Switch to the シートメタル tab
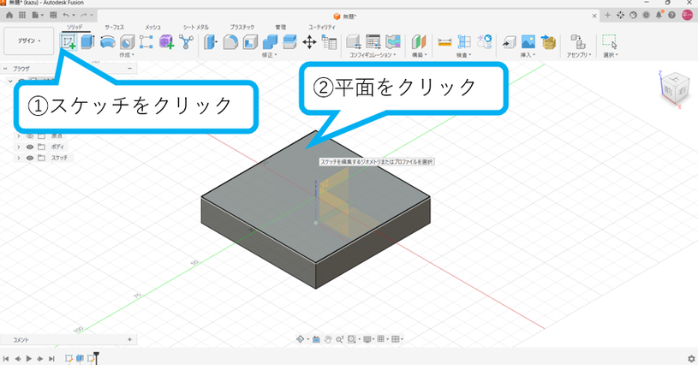The width and height of the screenshot is (698, 365). coord(196,27)
